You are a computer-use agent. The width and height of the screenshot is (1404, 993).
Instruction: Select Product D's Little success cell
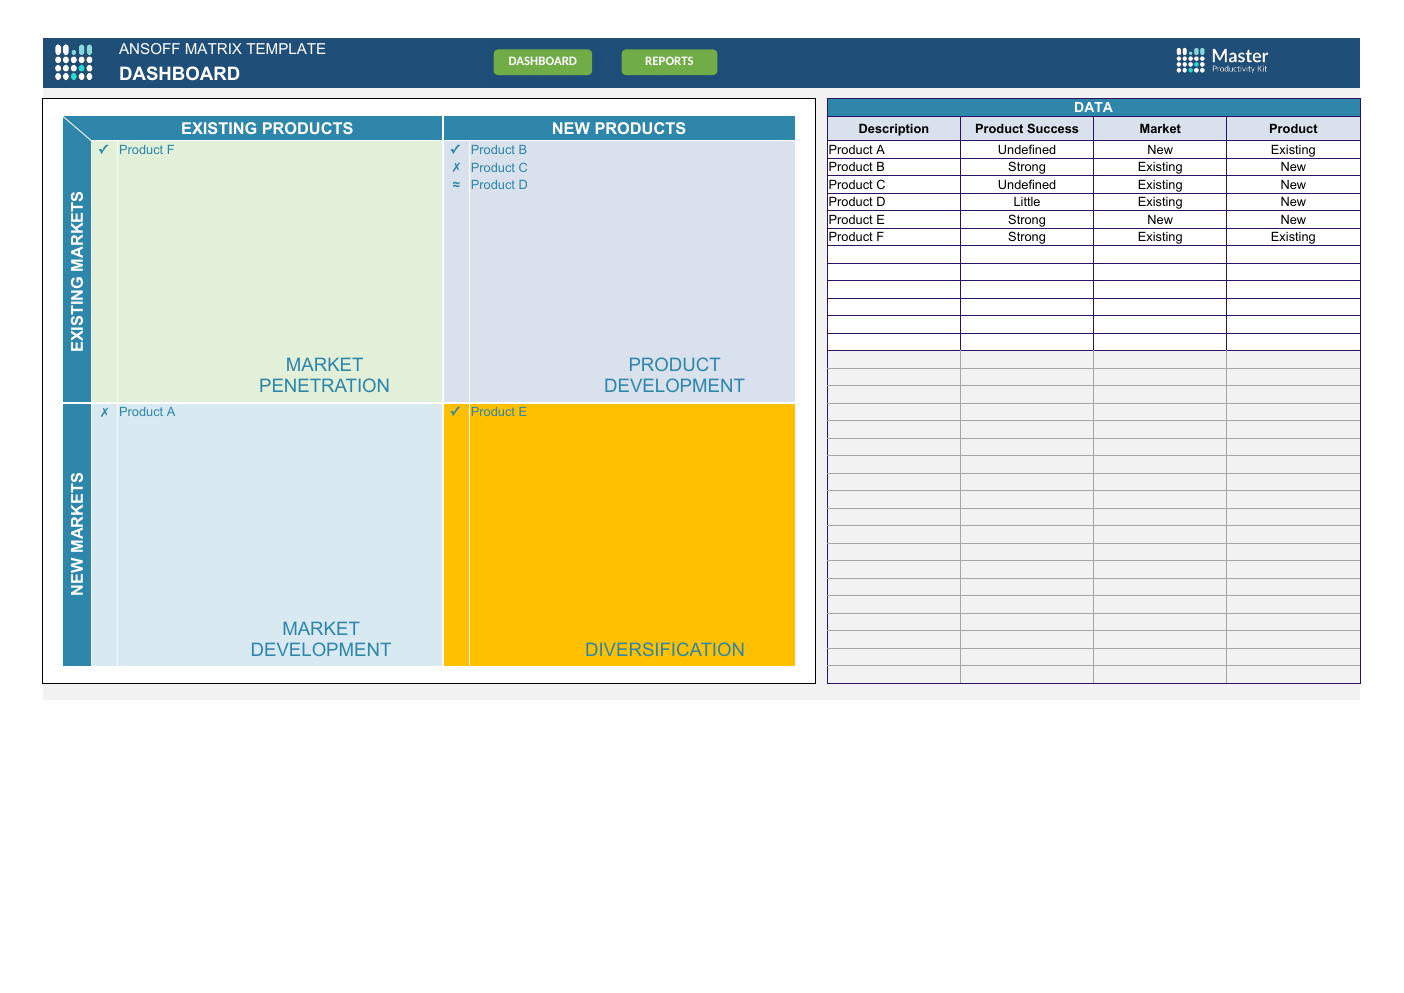[1027, 202]
